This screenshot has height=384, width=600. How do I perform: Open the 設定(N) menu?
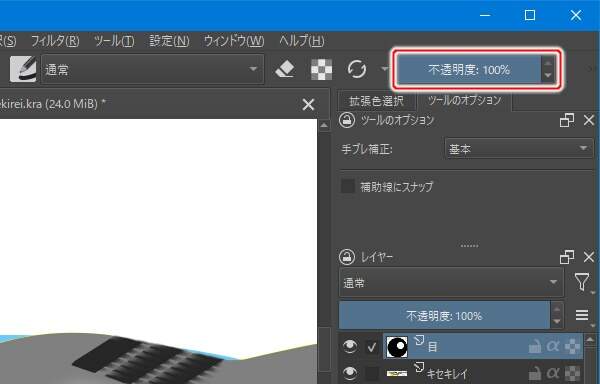[x=169, y=41]
